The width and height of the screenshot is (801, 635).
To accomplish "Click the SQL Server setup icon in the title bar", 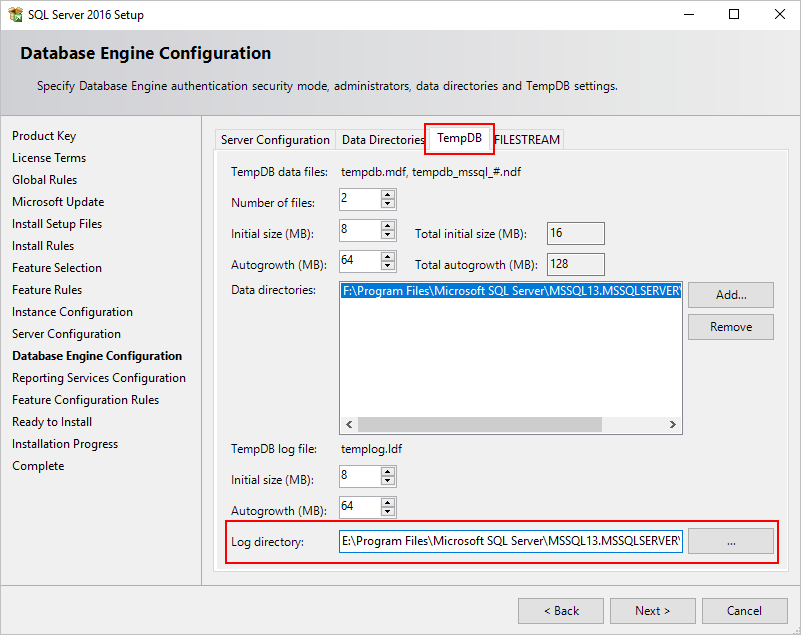I will click(x=14, y=14).
